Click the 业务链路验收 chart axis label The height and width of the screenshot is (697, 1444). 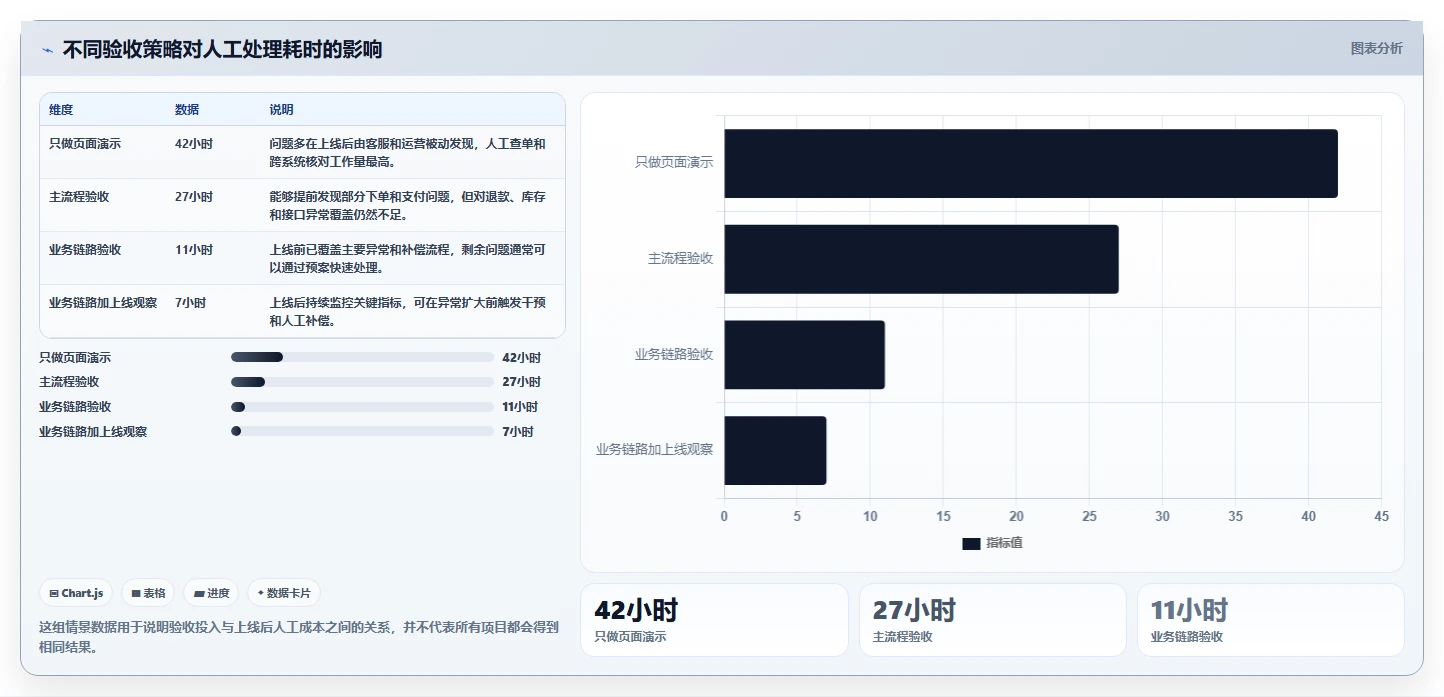click(x=674, y=354)
